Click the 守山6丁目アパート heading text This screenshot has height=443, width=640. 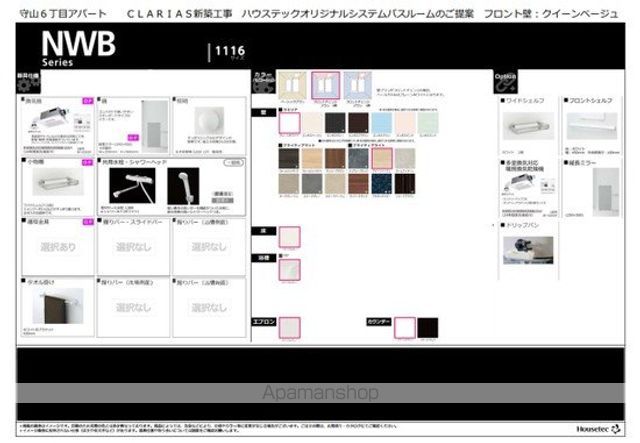point(63,13)
